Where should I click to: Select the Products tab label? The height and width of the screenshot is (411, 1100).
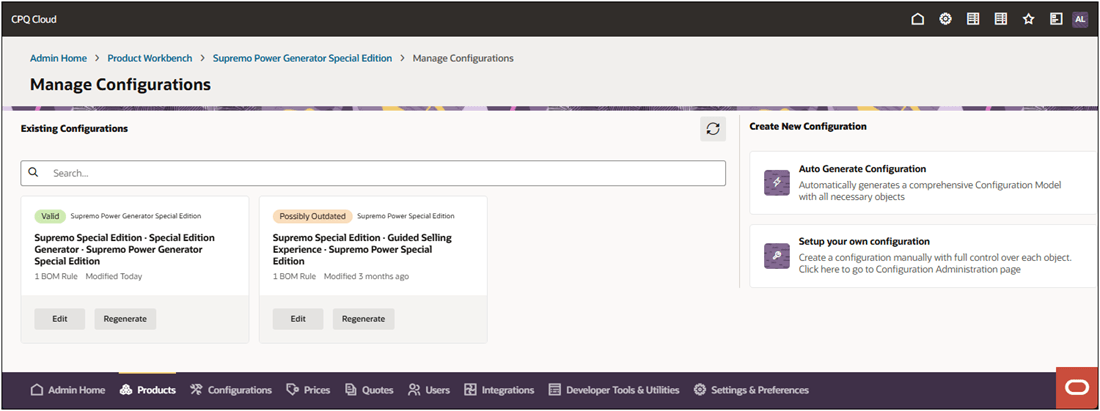(x=156, y=390)
